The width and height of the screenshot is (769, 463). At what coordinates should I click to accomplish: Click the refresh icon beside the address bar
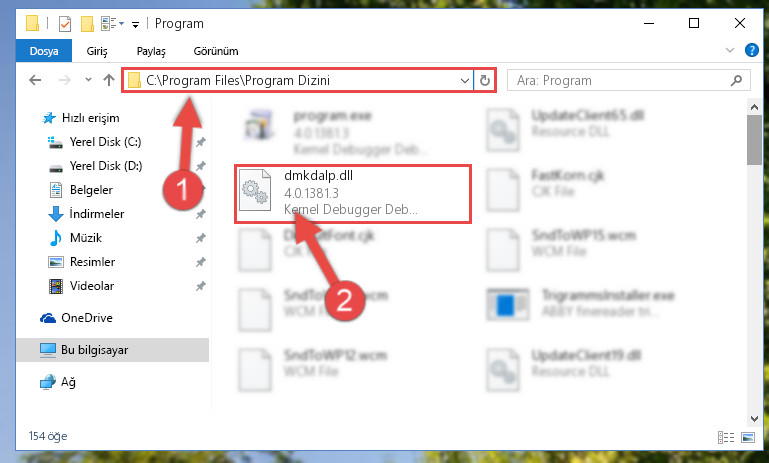click(485, 80)
